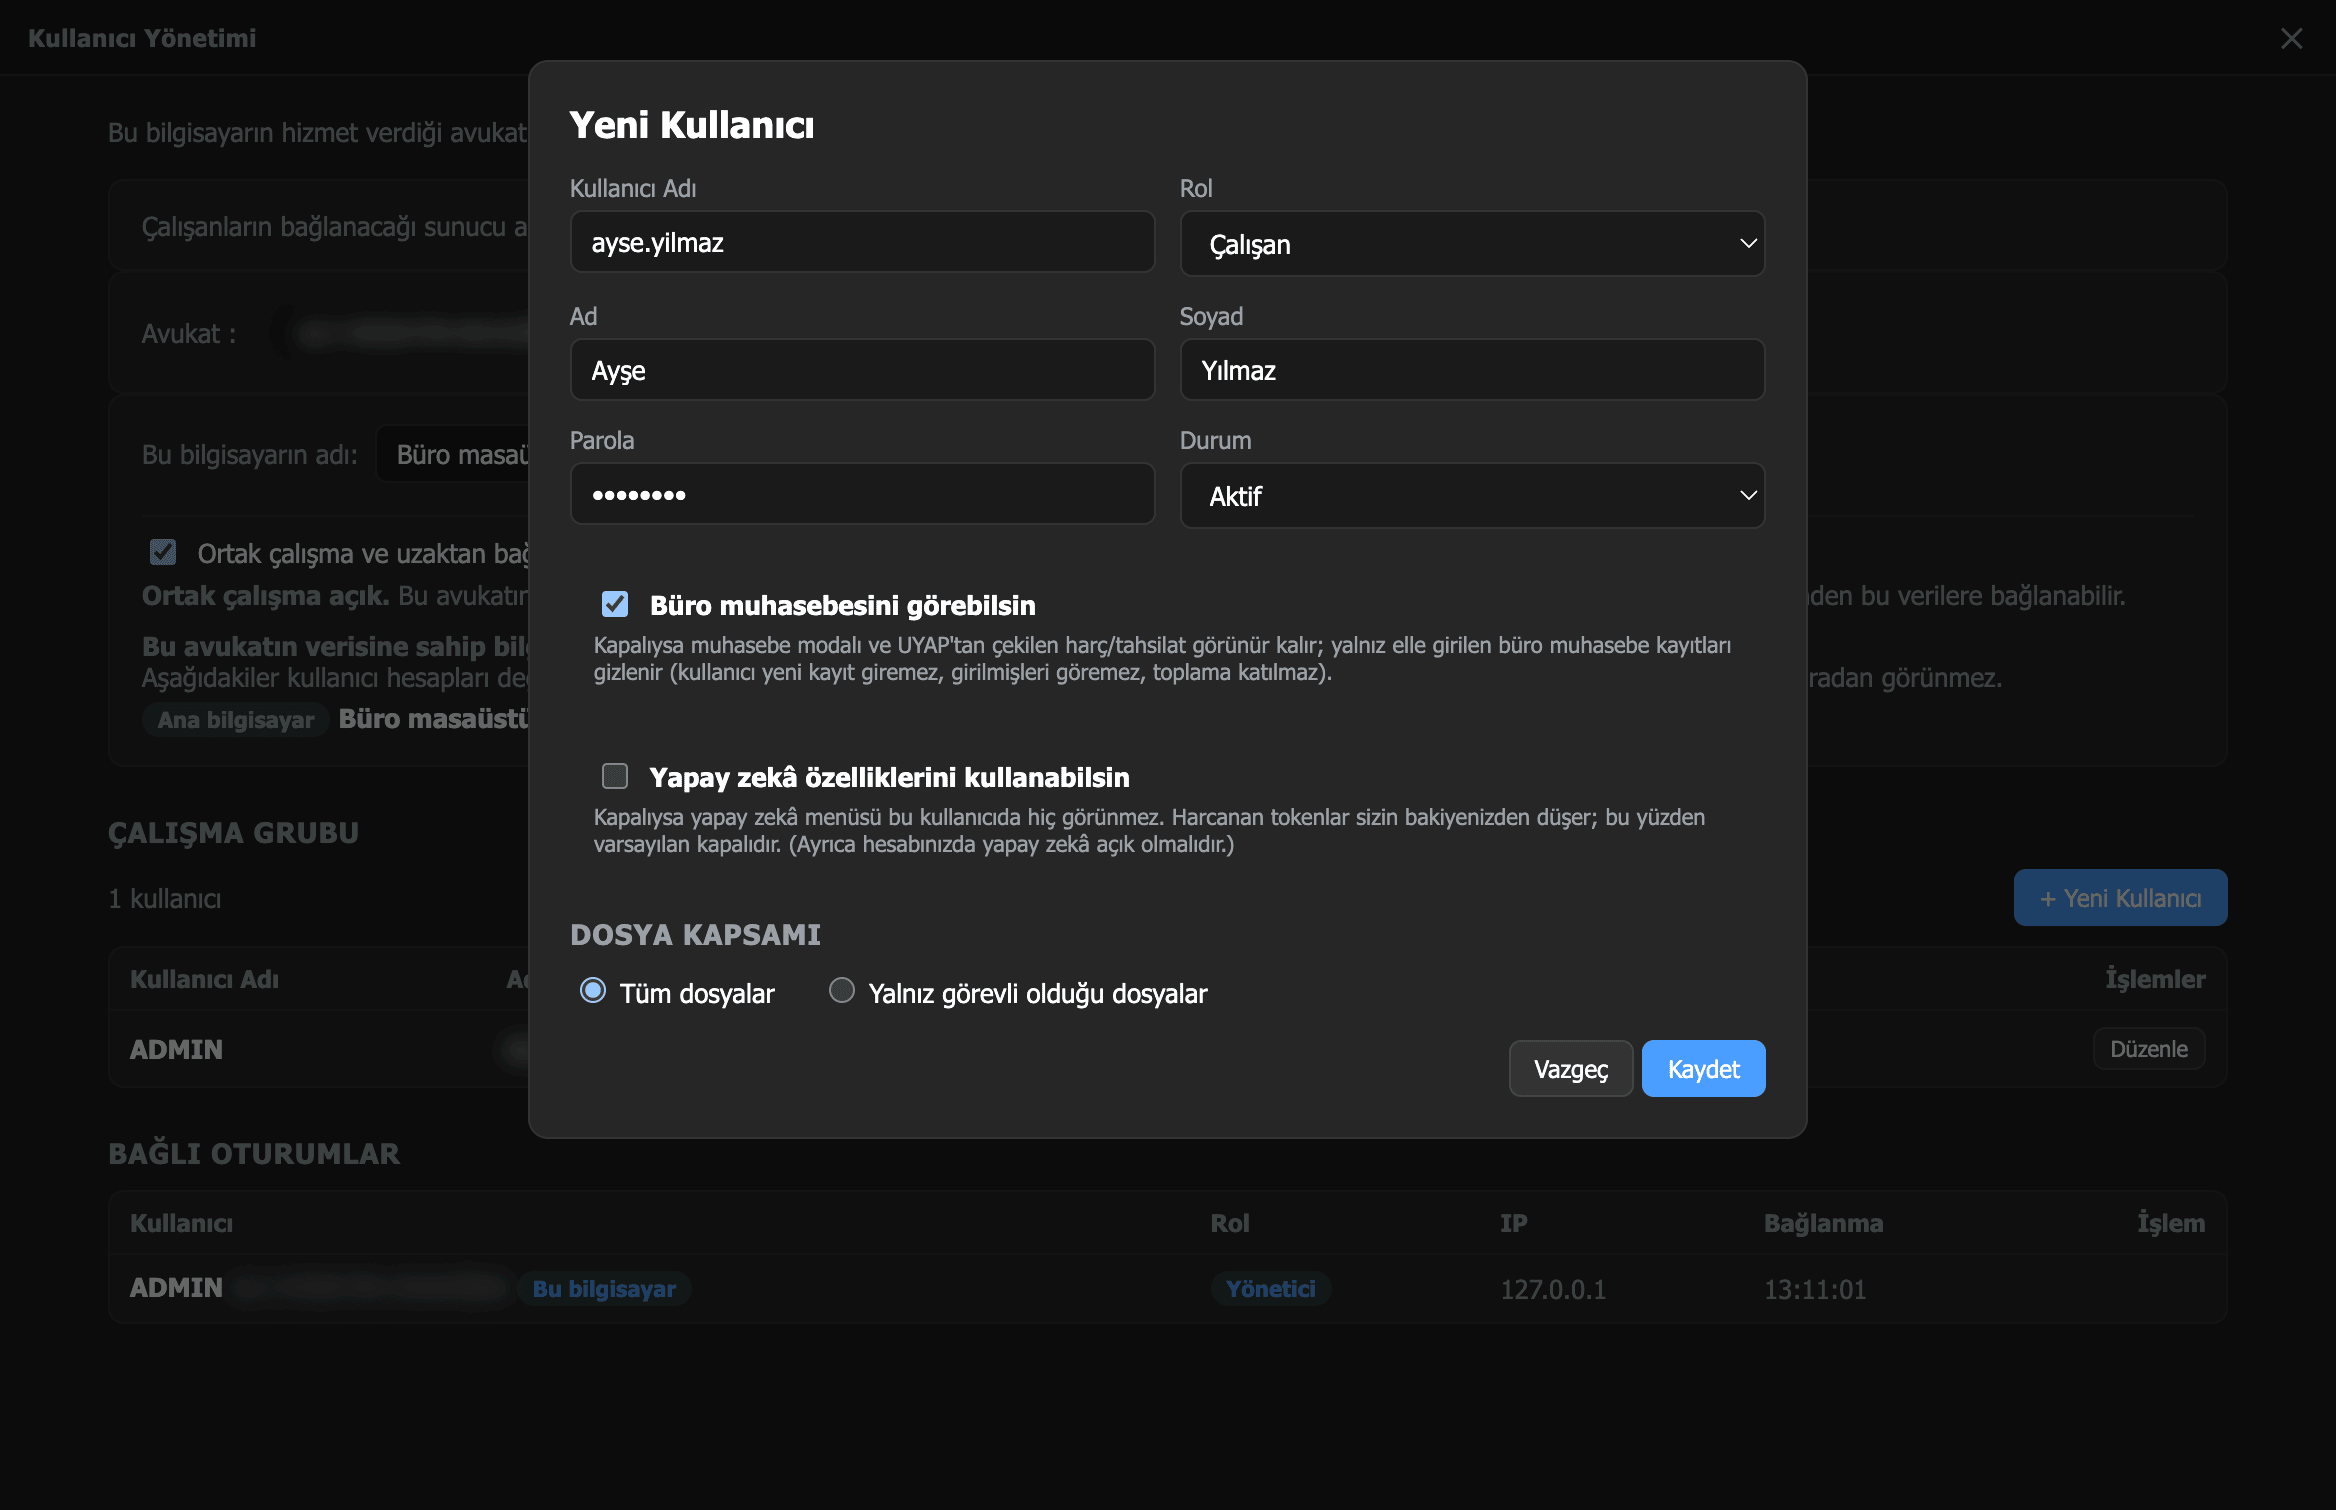Screen dimensions: 2336x1510
Task: Click Düzenle in the ADMIN row
Action: pyautogui.click(x=2148, y=1049)
